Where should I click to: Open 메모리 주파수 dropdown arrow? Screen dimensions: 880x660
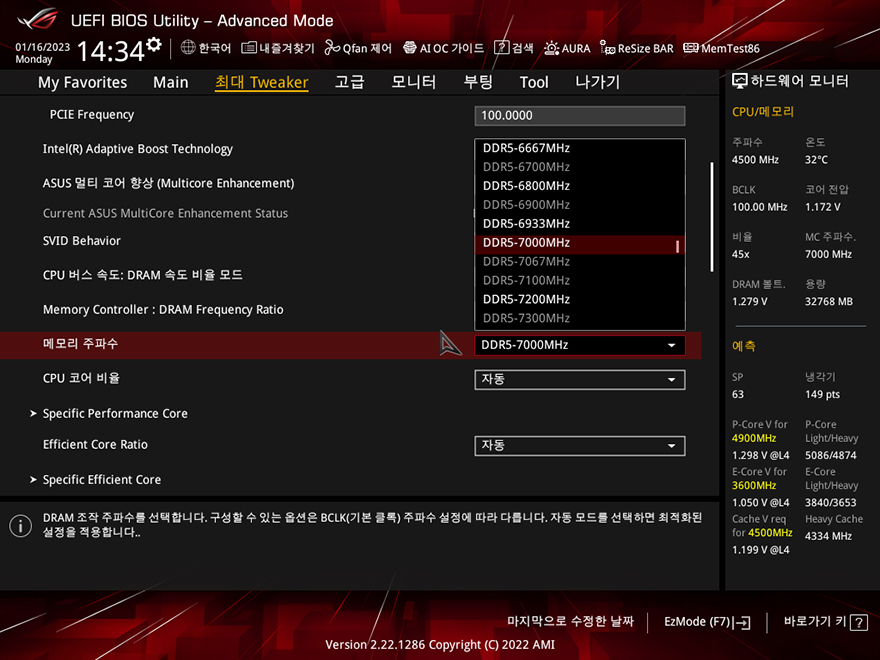[671, 345]
